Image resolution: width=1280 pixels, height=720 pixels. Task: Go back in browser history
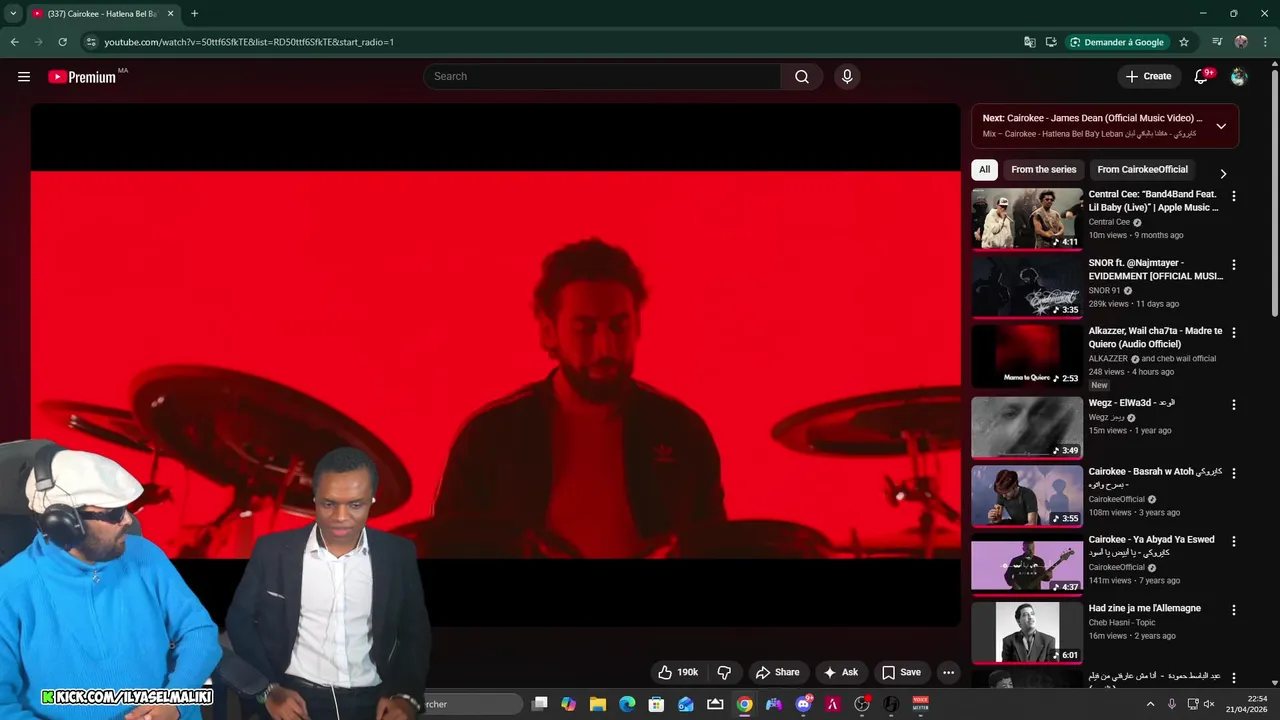(14, 42)
